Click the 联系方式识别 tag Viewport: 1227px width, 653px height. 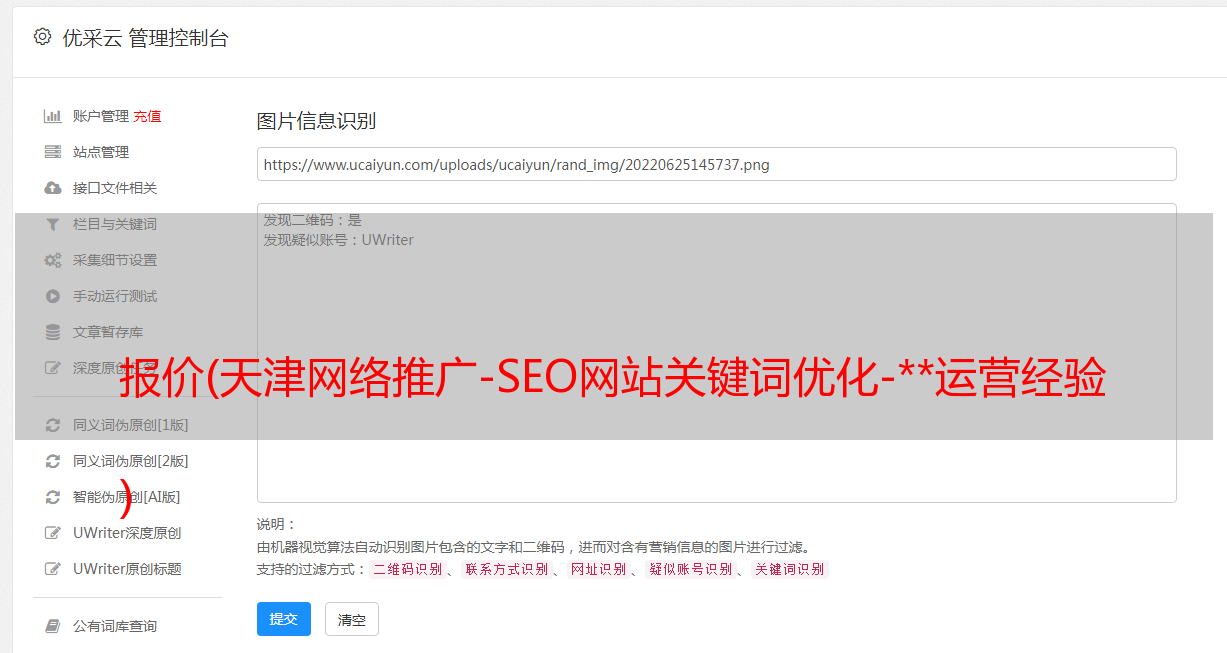(506, 569)
